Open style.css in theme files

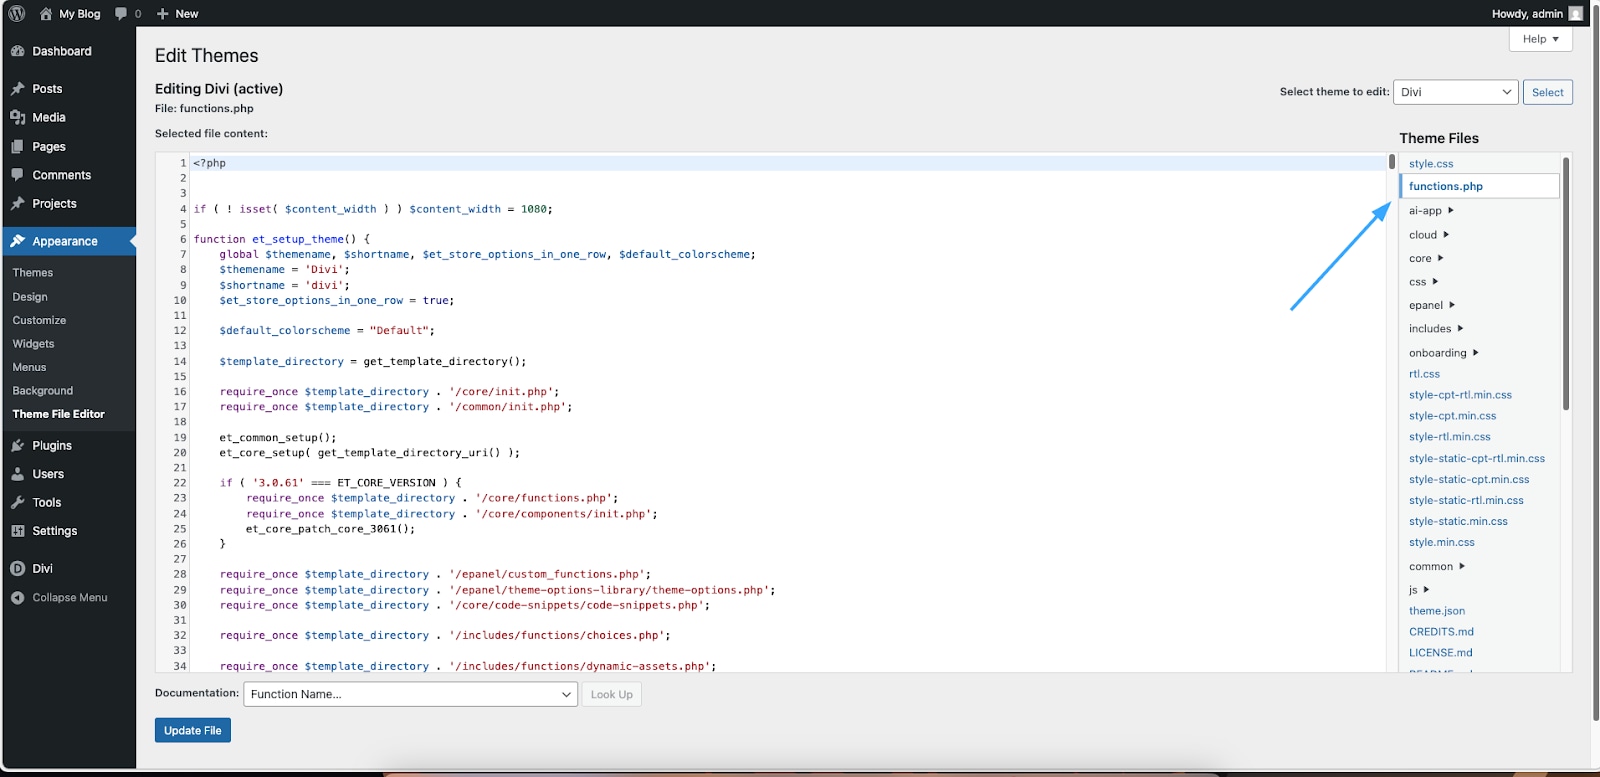pyautogui.click(x=1431, y=164)
